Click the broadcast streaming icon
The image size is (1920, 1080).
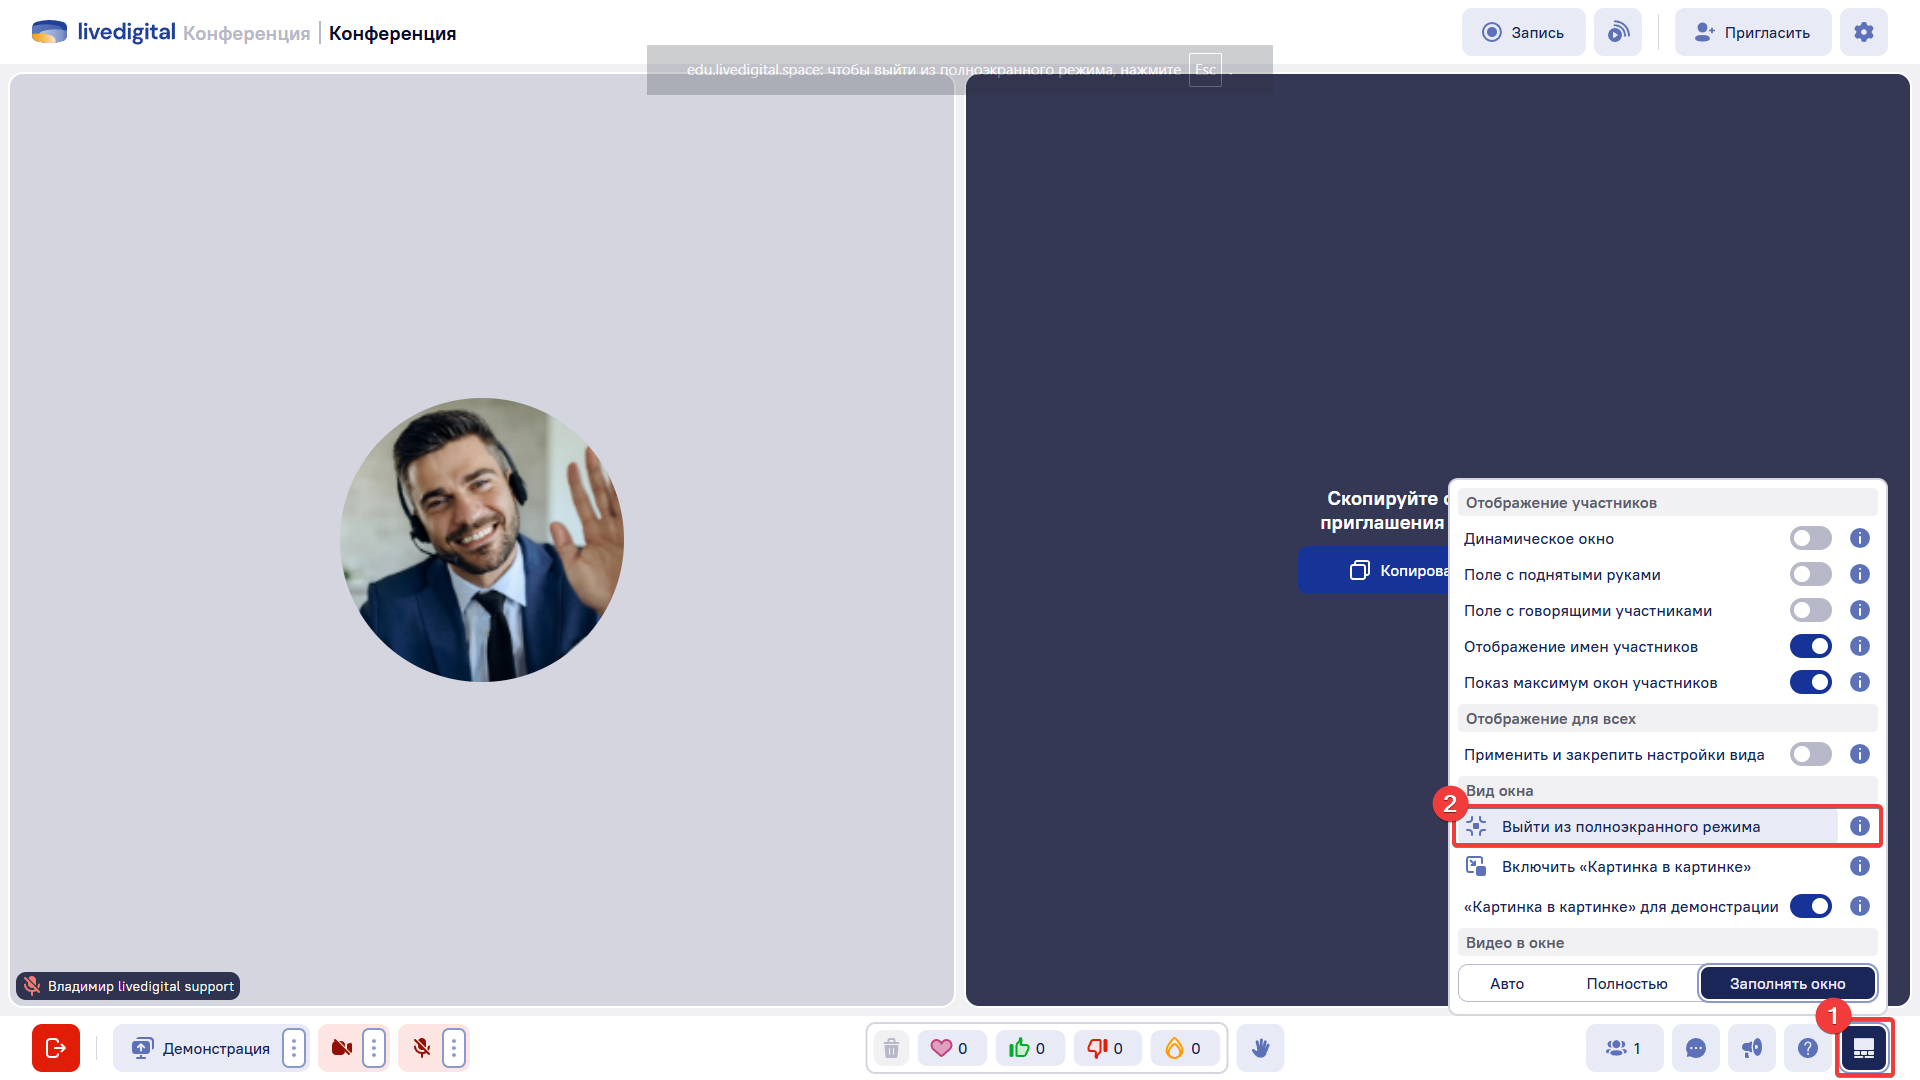[1617, 32]
